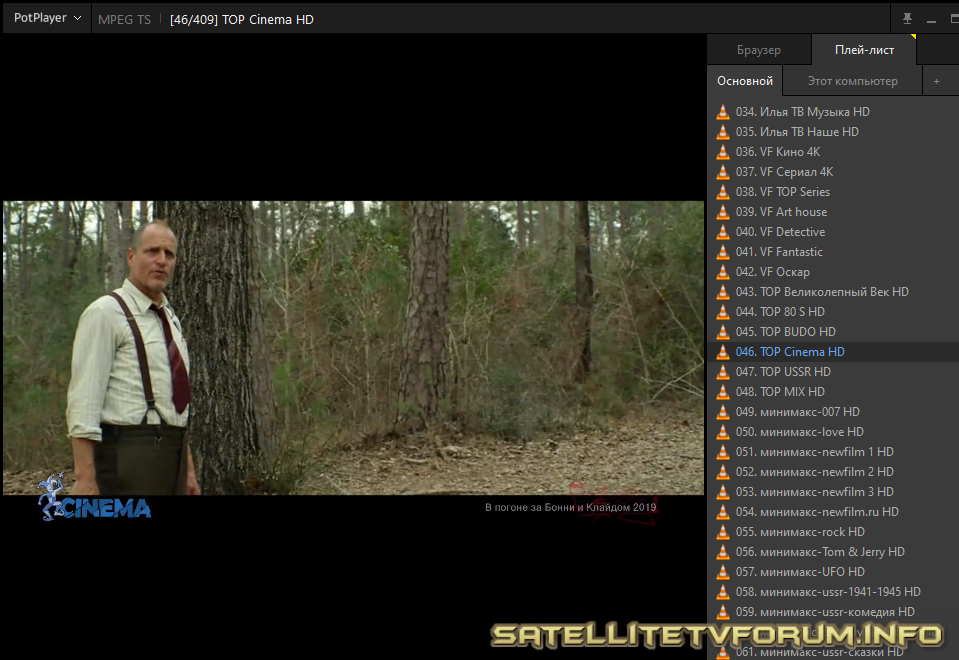
Task: Select channel 047. TOP USSR HD
Action: 833,371
